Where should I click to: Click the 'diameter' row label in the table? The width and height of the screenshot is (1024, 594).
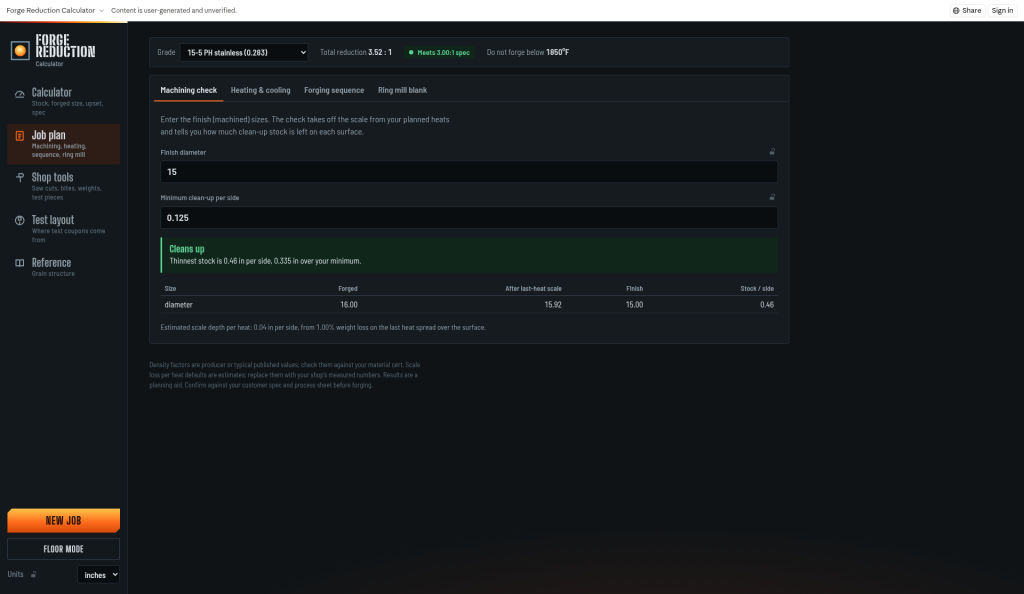tap(178, 305)
